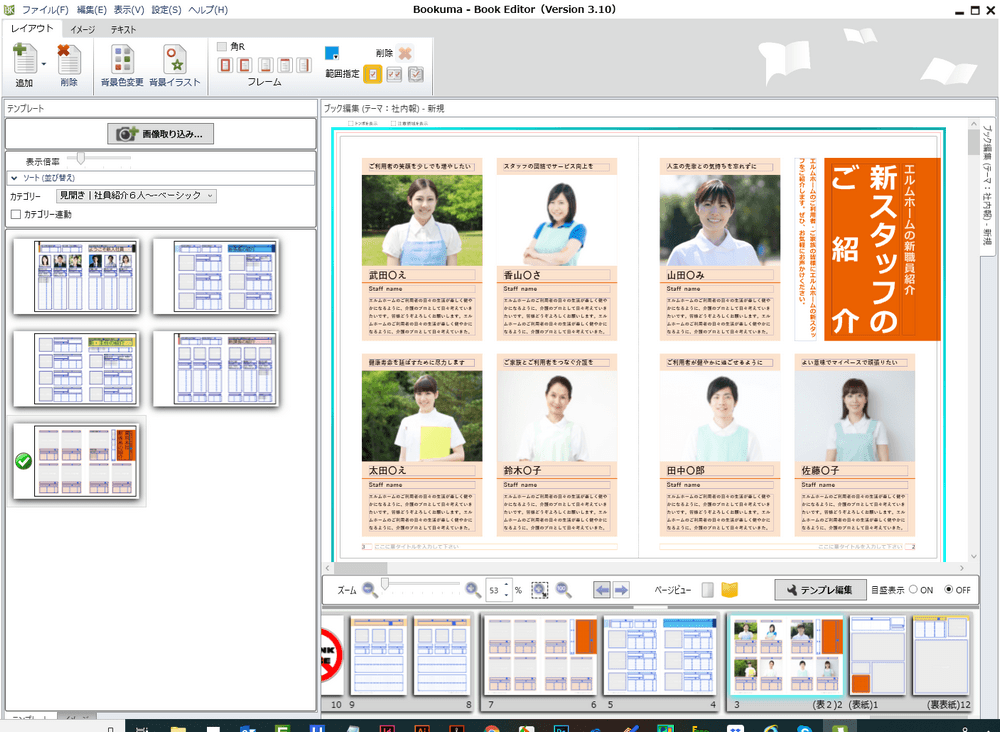Open the ファイル(F) menu
The width and height of the screenshot is (1000, 732).
point(45,9)
